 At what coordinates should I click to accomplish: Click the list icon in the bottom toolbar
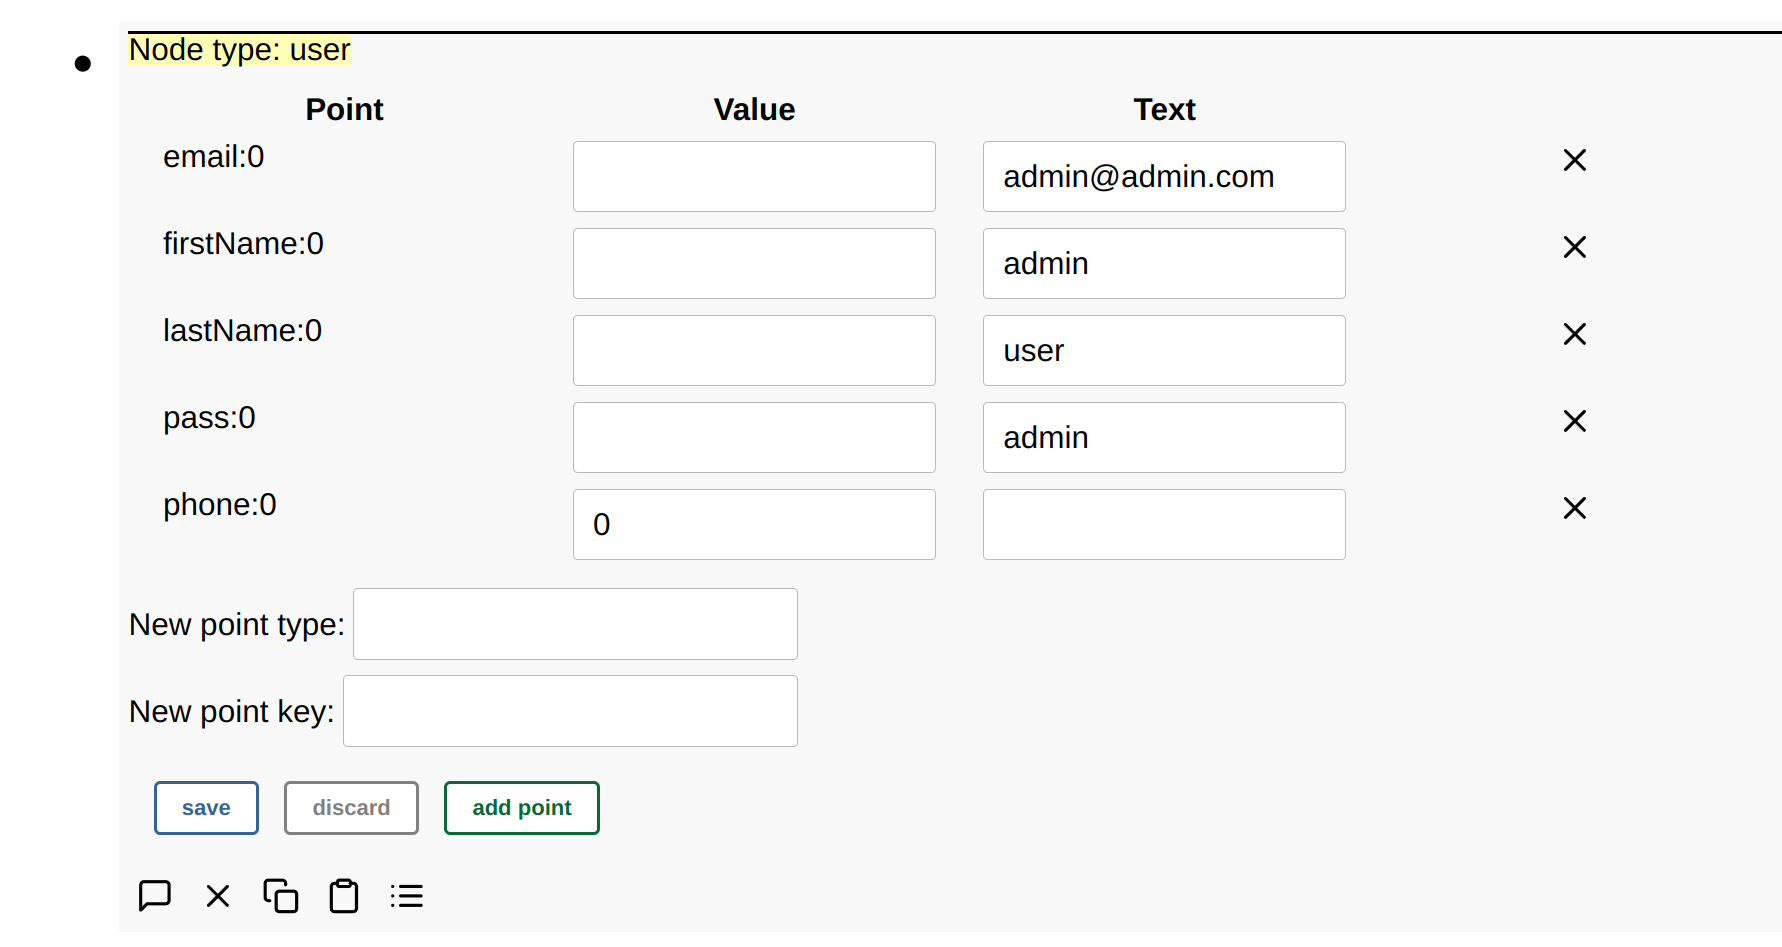[x=407, y=895]
